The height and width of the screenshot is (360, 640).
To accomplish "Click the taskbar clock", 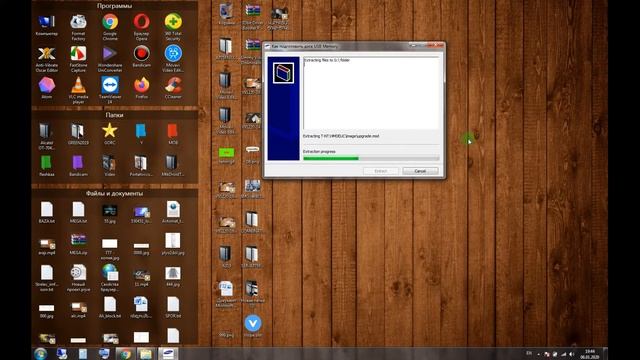I will point(589,354).
